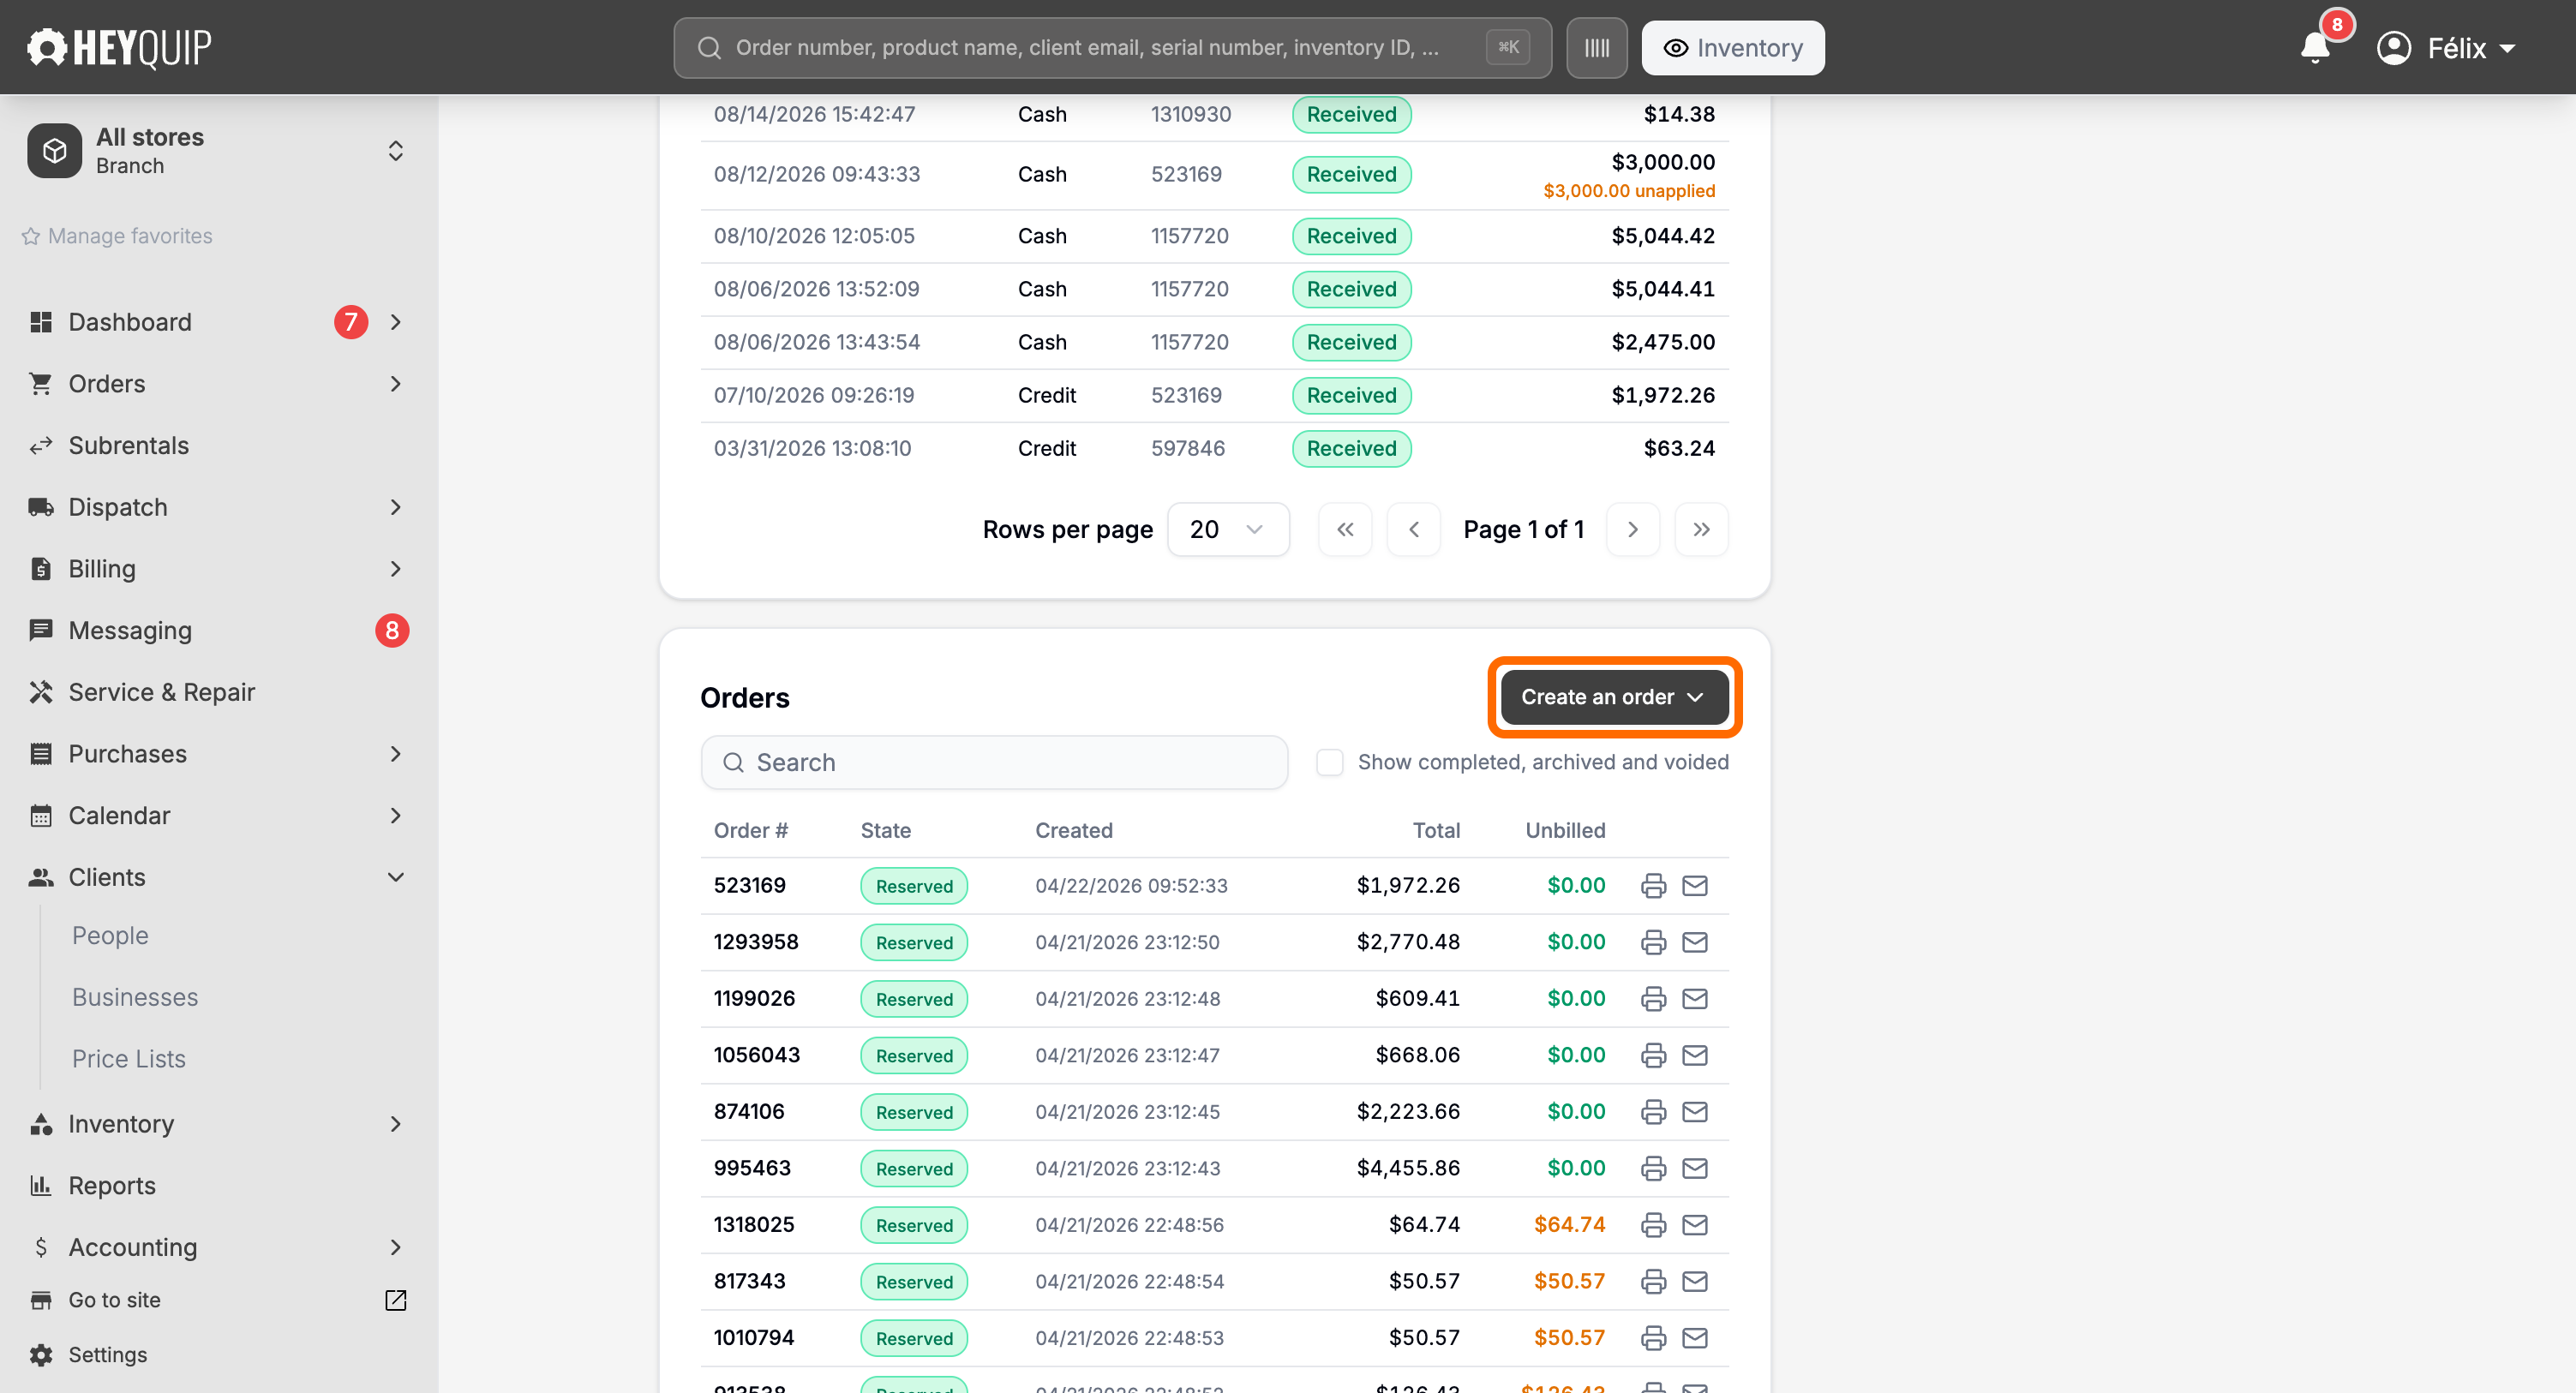
Task: Open All stores branch selector
Action: (x=219, y=151)
